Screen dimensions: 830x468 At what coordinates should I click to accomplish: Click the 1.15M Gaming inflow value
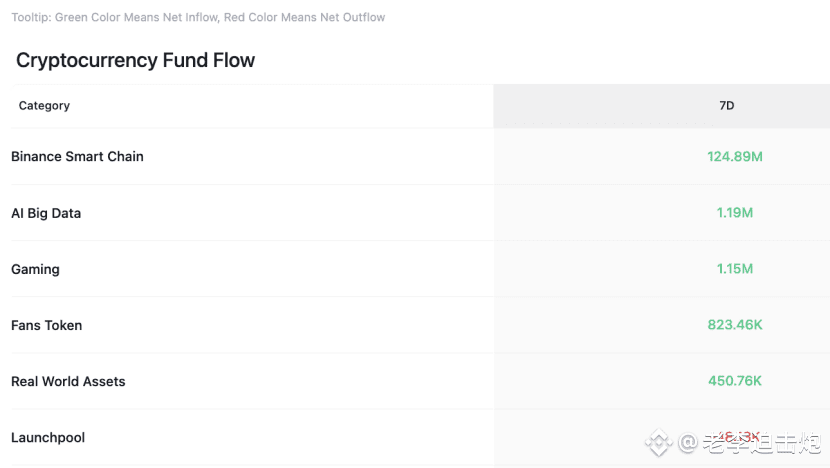point(735,269)
